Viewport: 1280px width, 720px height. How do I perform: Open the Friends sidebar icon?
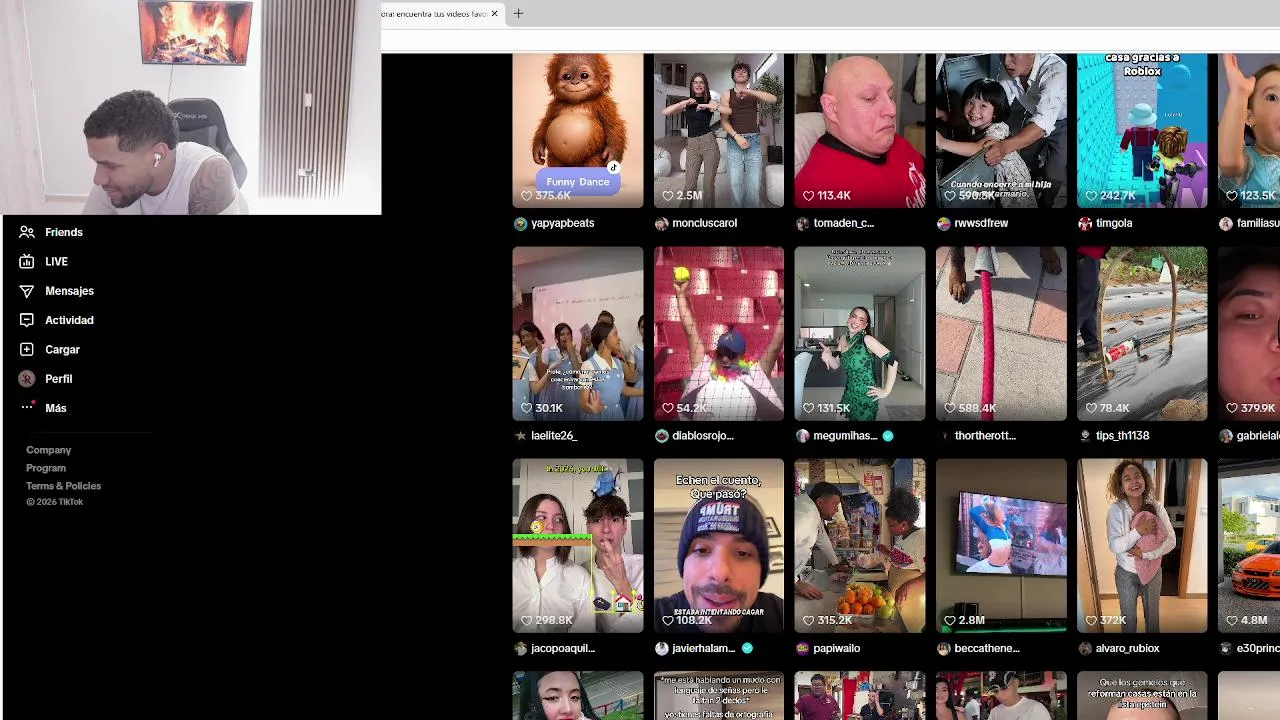pos(26,232)
